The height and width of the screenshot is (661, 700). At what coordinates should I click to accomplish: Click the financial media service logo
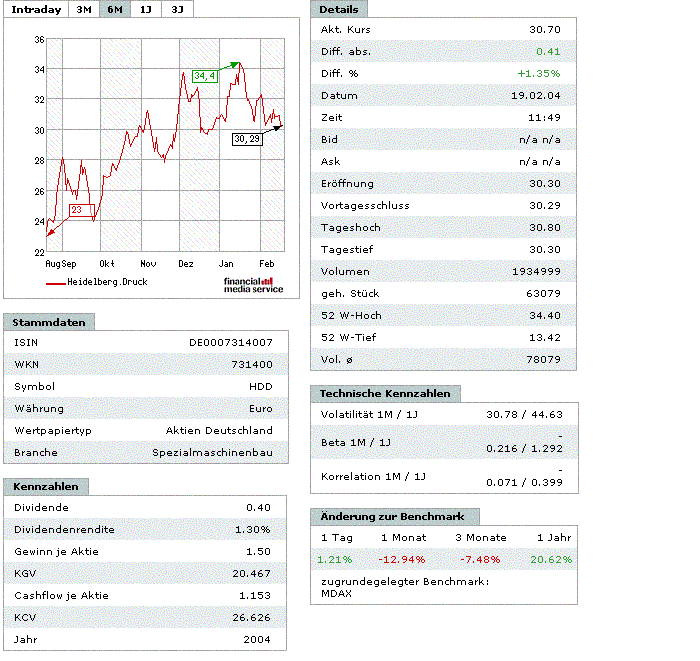pyautogui.click(x=253, y=285)
